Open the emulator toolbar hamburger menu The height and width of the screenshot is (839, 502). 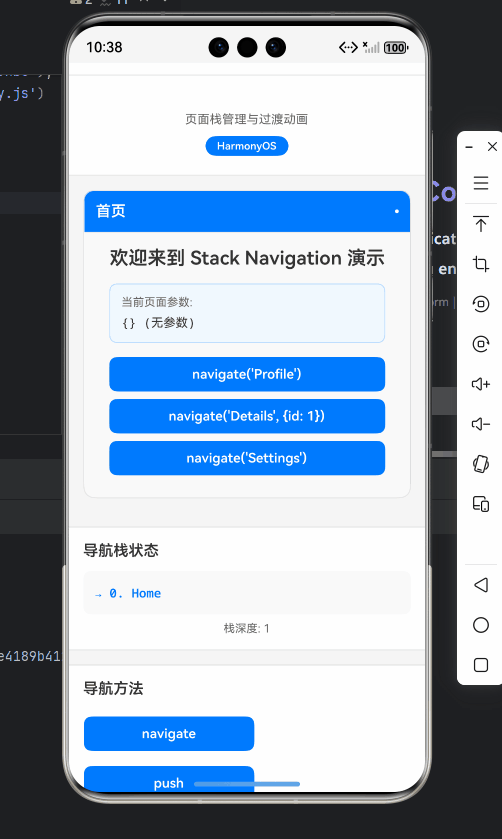[481, 183]
